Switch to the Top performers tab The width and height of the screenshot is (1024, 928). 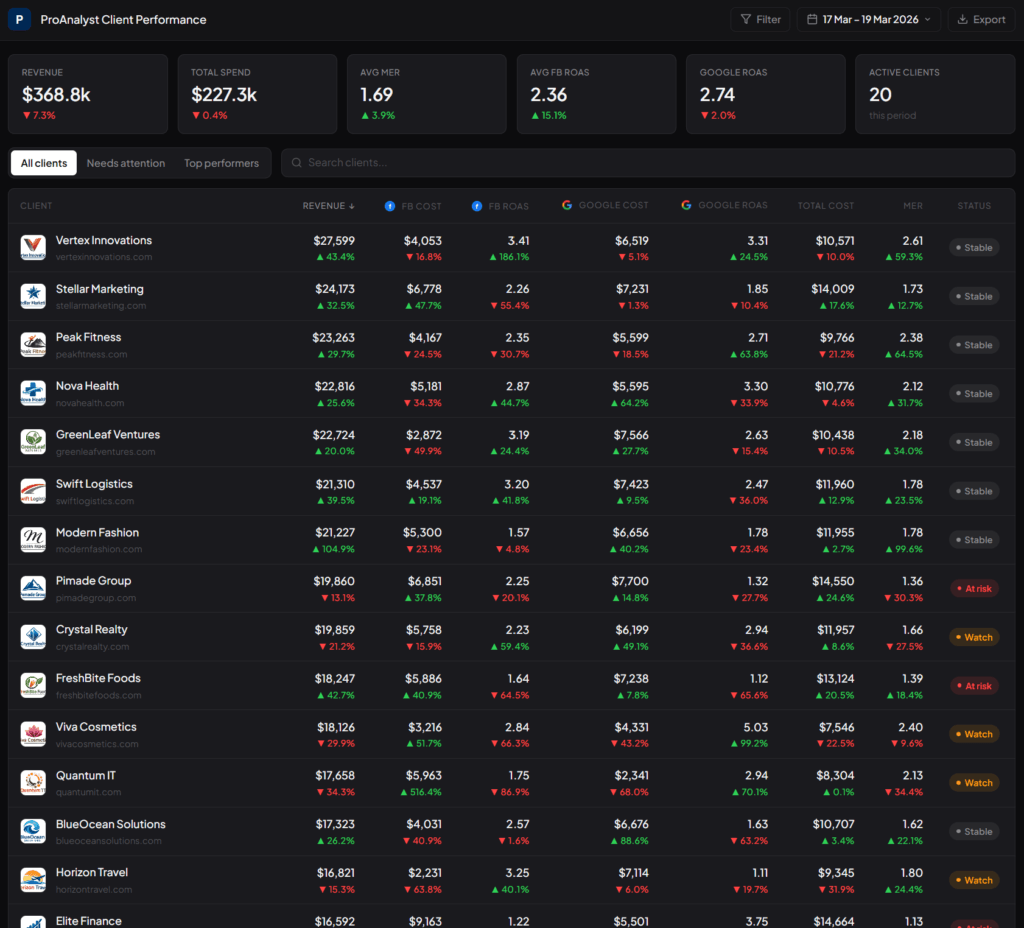point(221,163)
